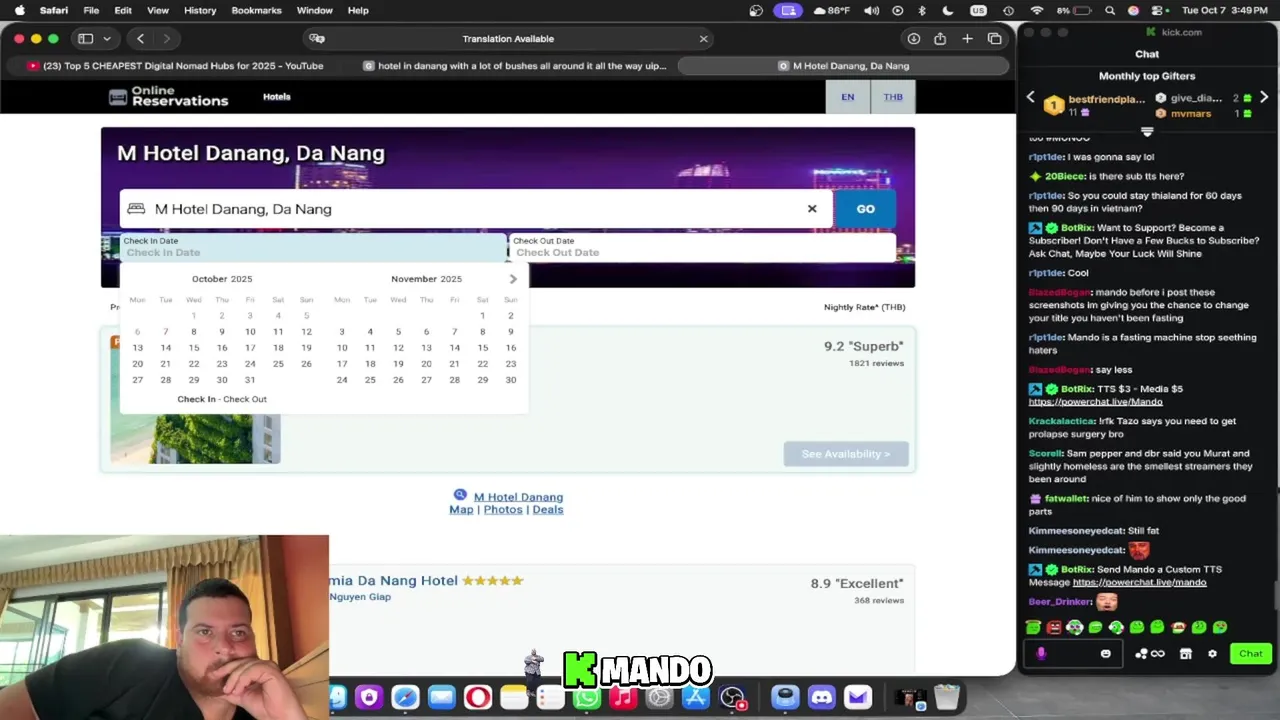Image resolution: width=1280 pixels, height=720 pixels.
Task: Focus the Check Out Date field
Action: click(x=702, y=247)
